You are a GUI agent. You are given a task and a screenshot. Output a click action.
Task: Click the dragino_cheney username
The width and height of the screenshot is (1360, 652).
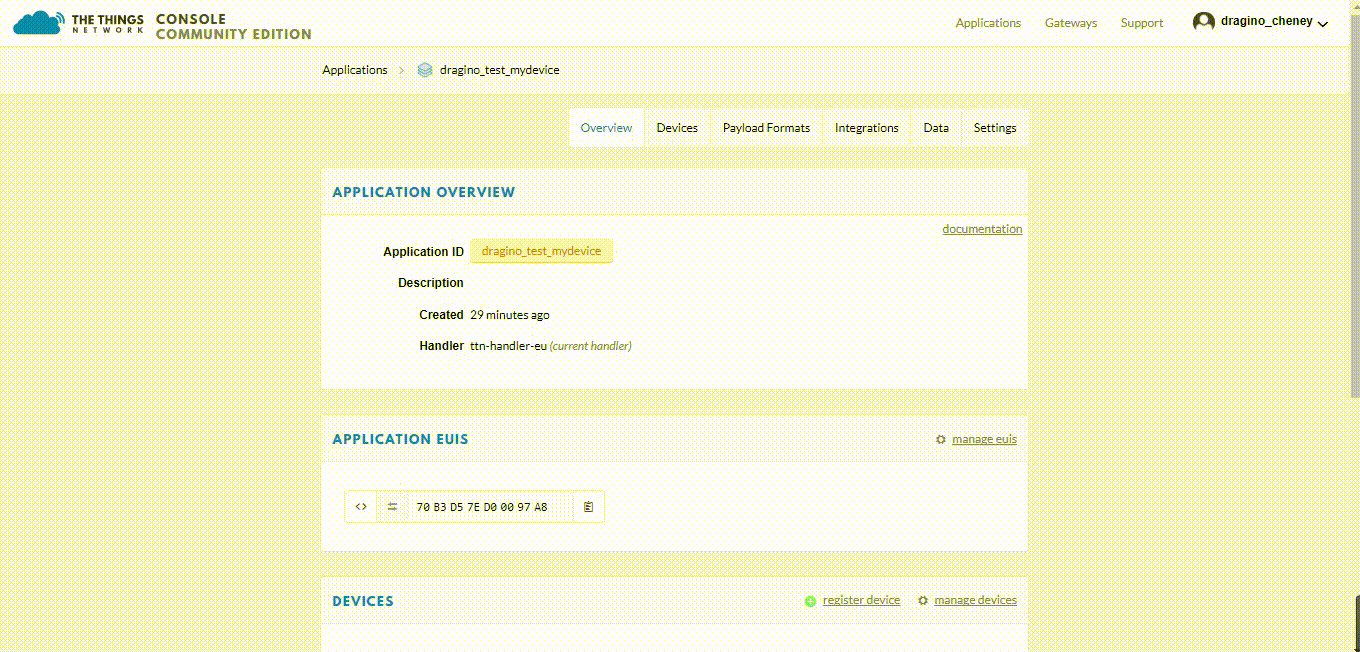pos(1267,21)
